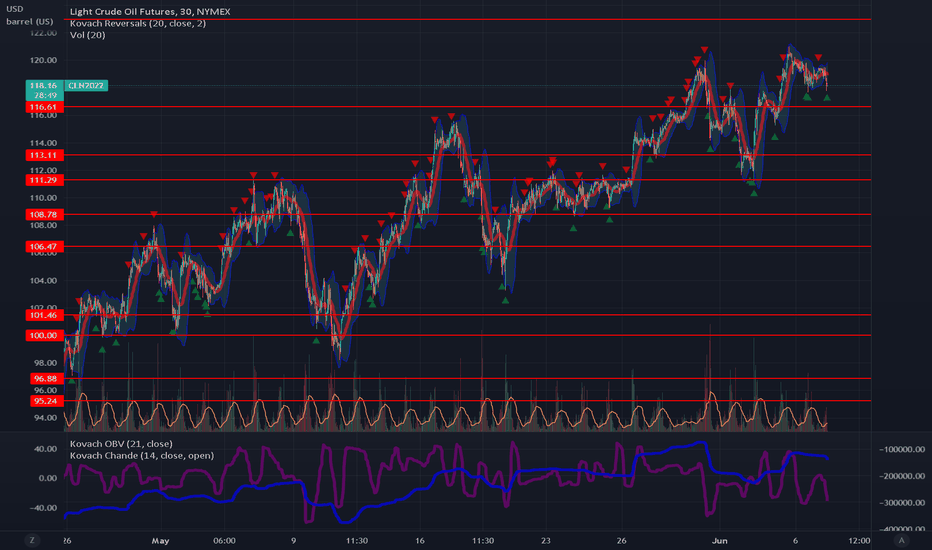Select the 95.24 horizontal line label
The height and width of the screenshot is (550, 932).
[x=46, y=401]
